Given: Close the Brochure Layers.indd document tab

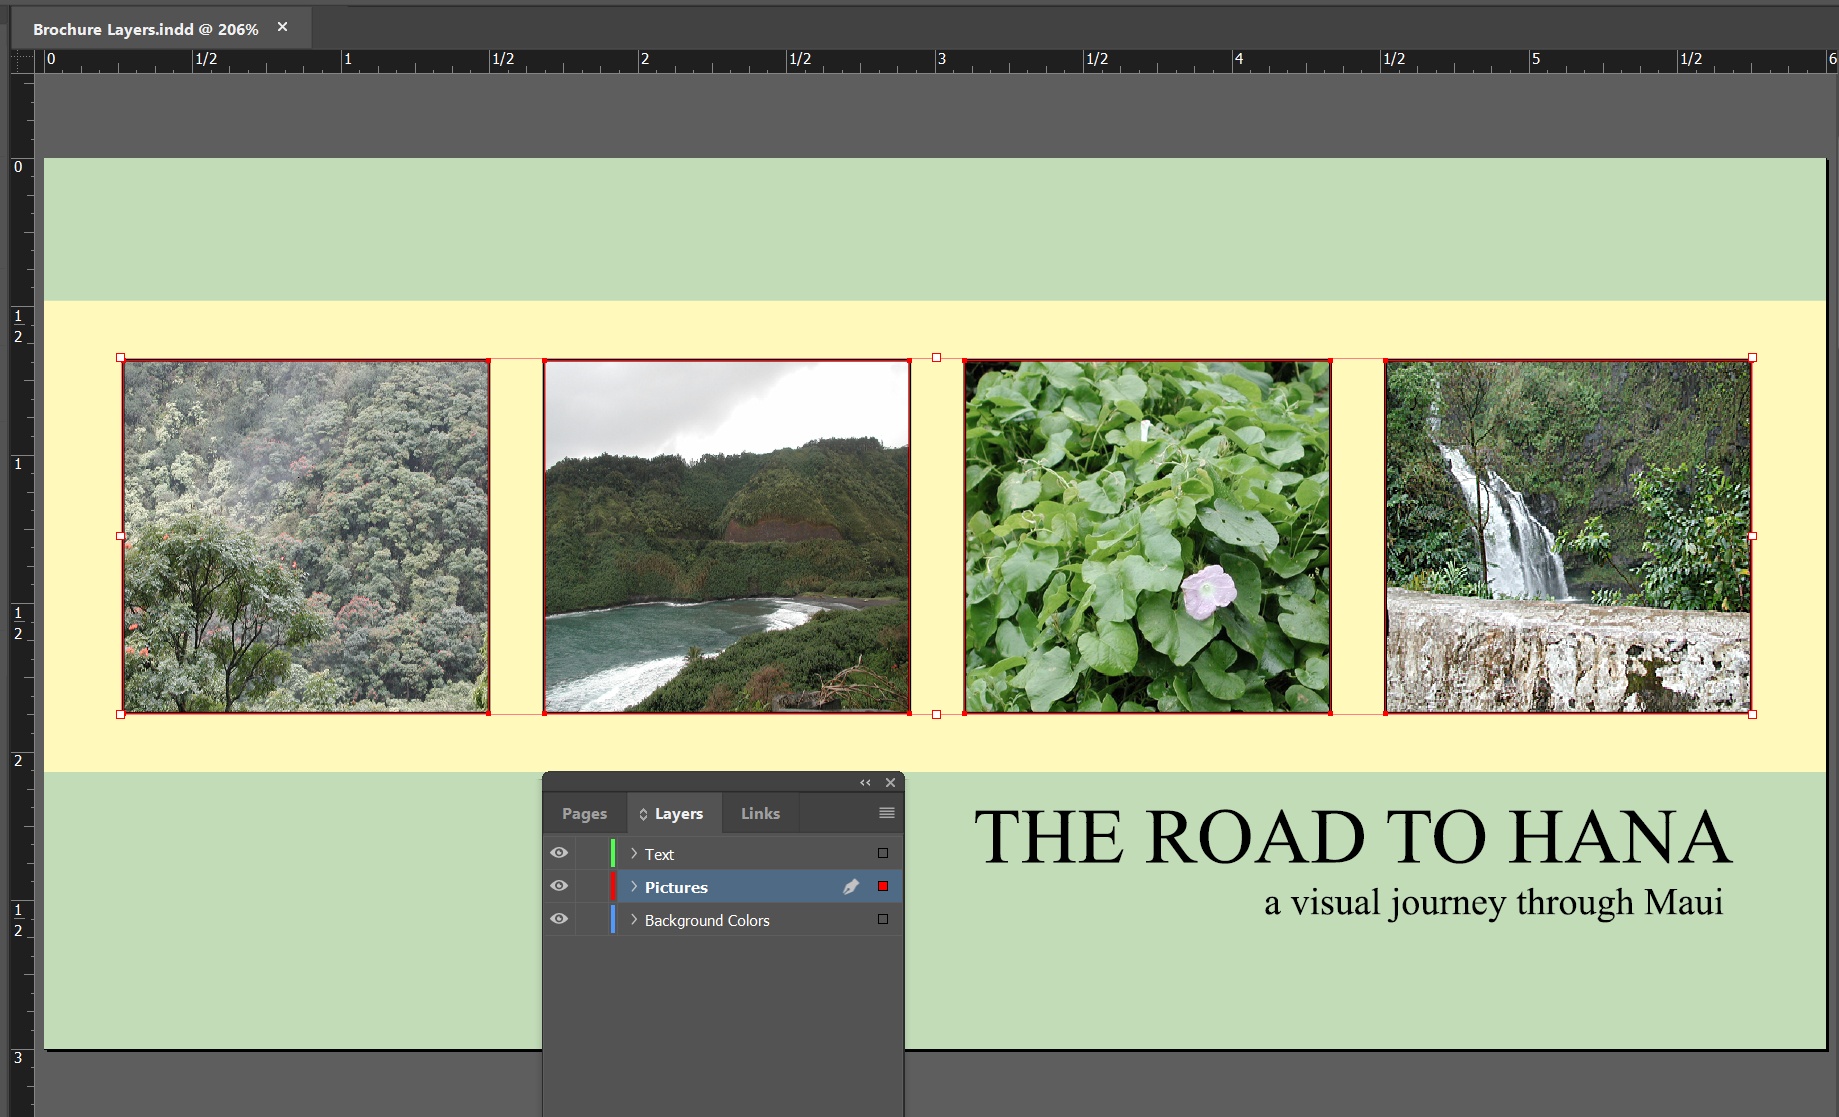Looking at the screenshot, I should pos(283,27).
